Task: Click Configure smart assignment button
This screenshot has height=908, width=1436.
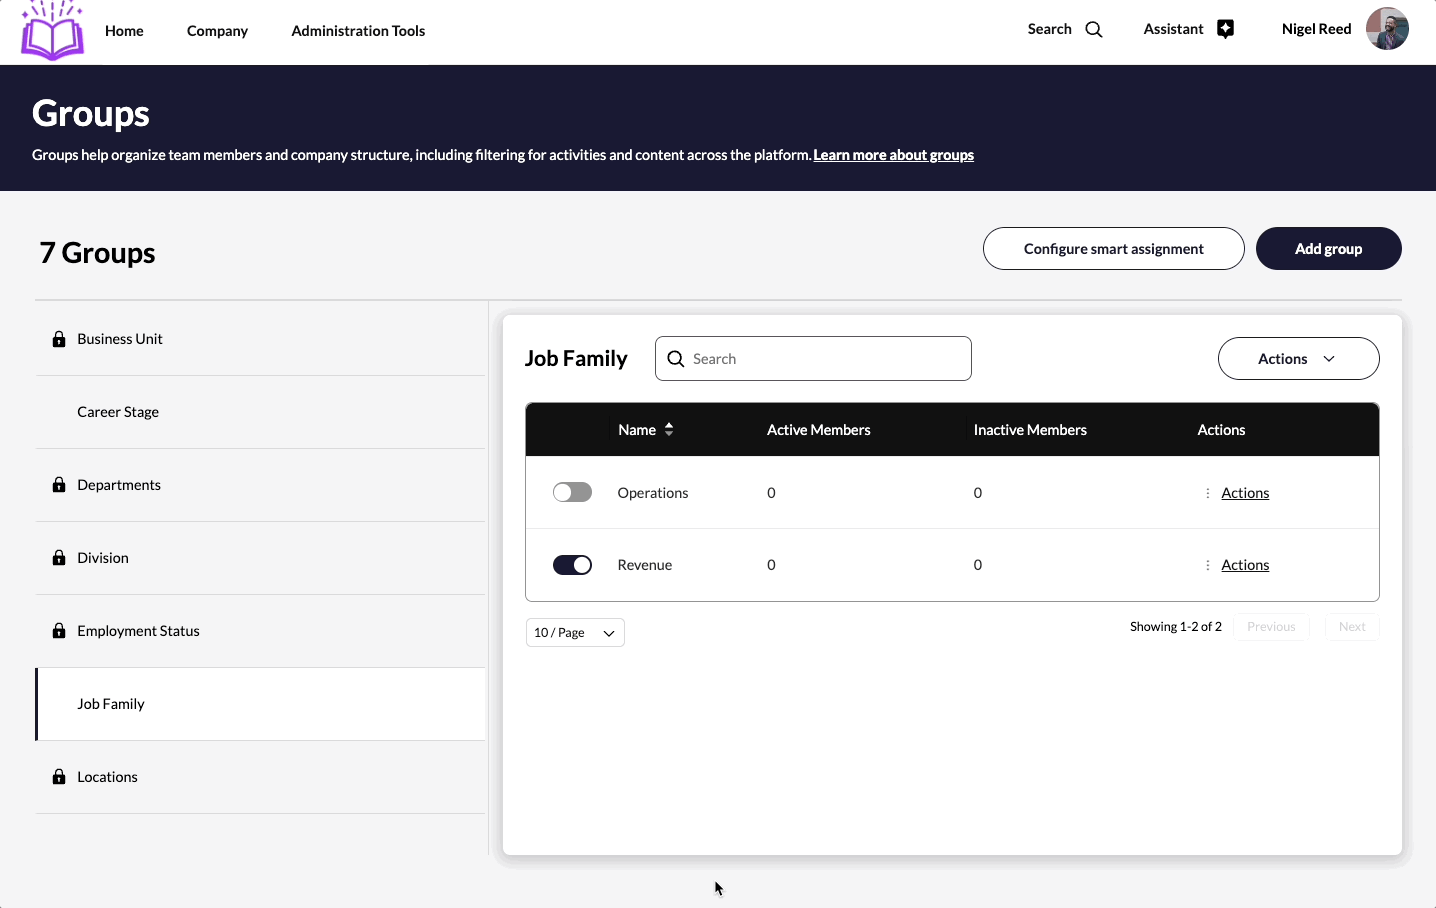Action: (1113, 249)
